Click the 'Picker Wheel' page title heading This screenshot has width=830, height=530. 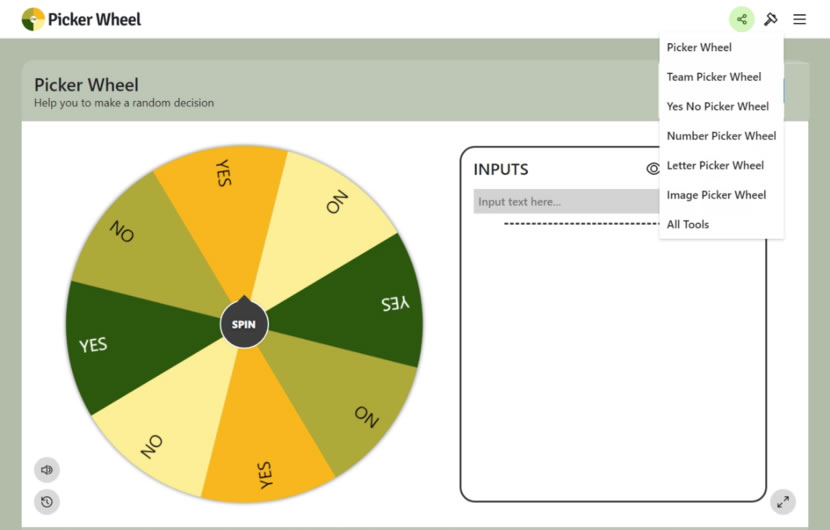point(86,85)
